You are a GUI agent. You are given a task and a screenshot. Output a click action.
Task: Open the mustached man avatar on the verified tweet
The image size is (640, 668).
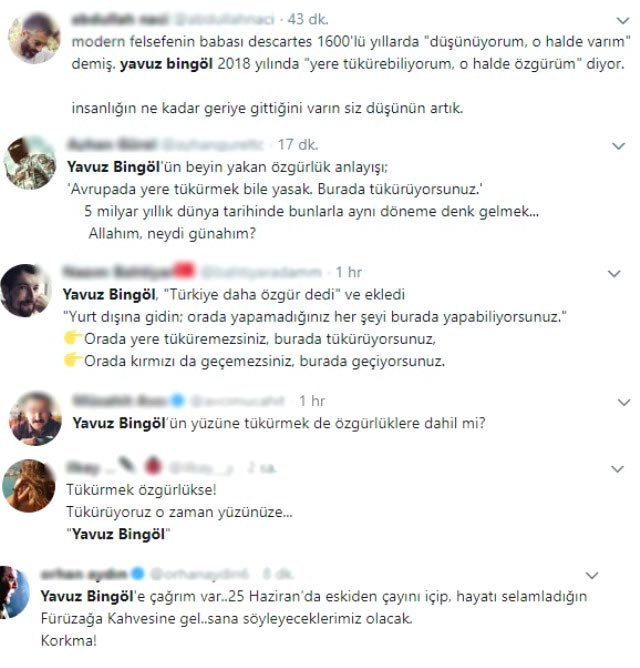click(x=35, y=418)
